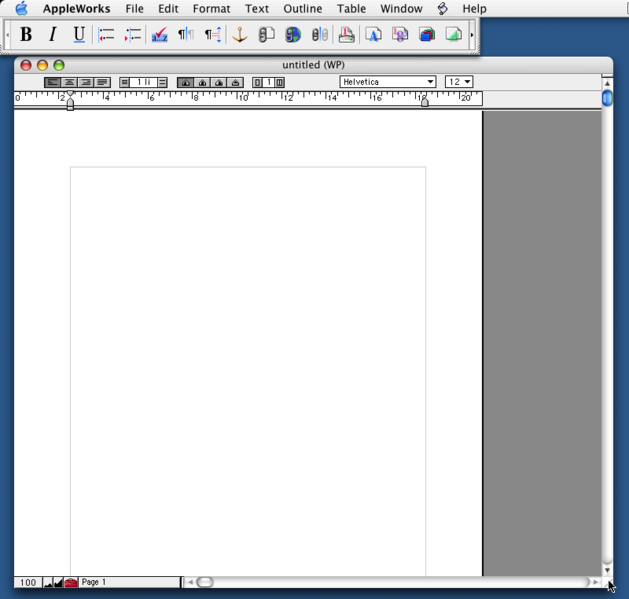Viewport: 629px width, 599px height.
Task: Increase line spacing button
Action: (162, 83)
